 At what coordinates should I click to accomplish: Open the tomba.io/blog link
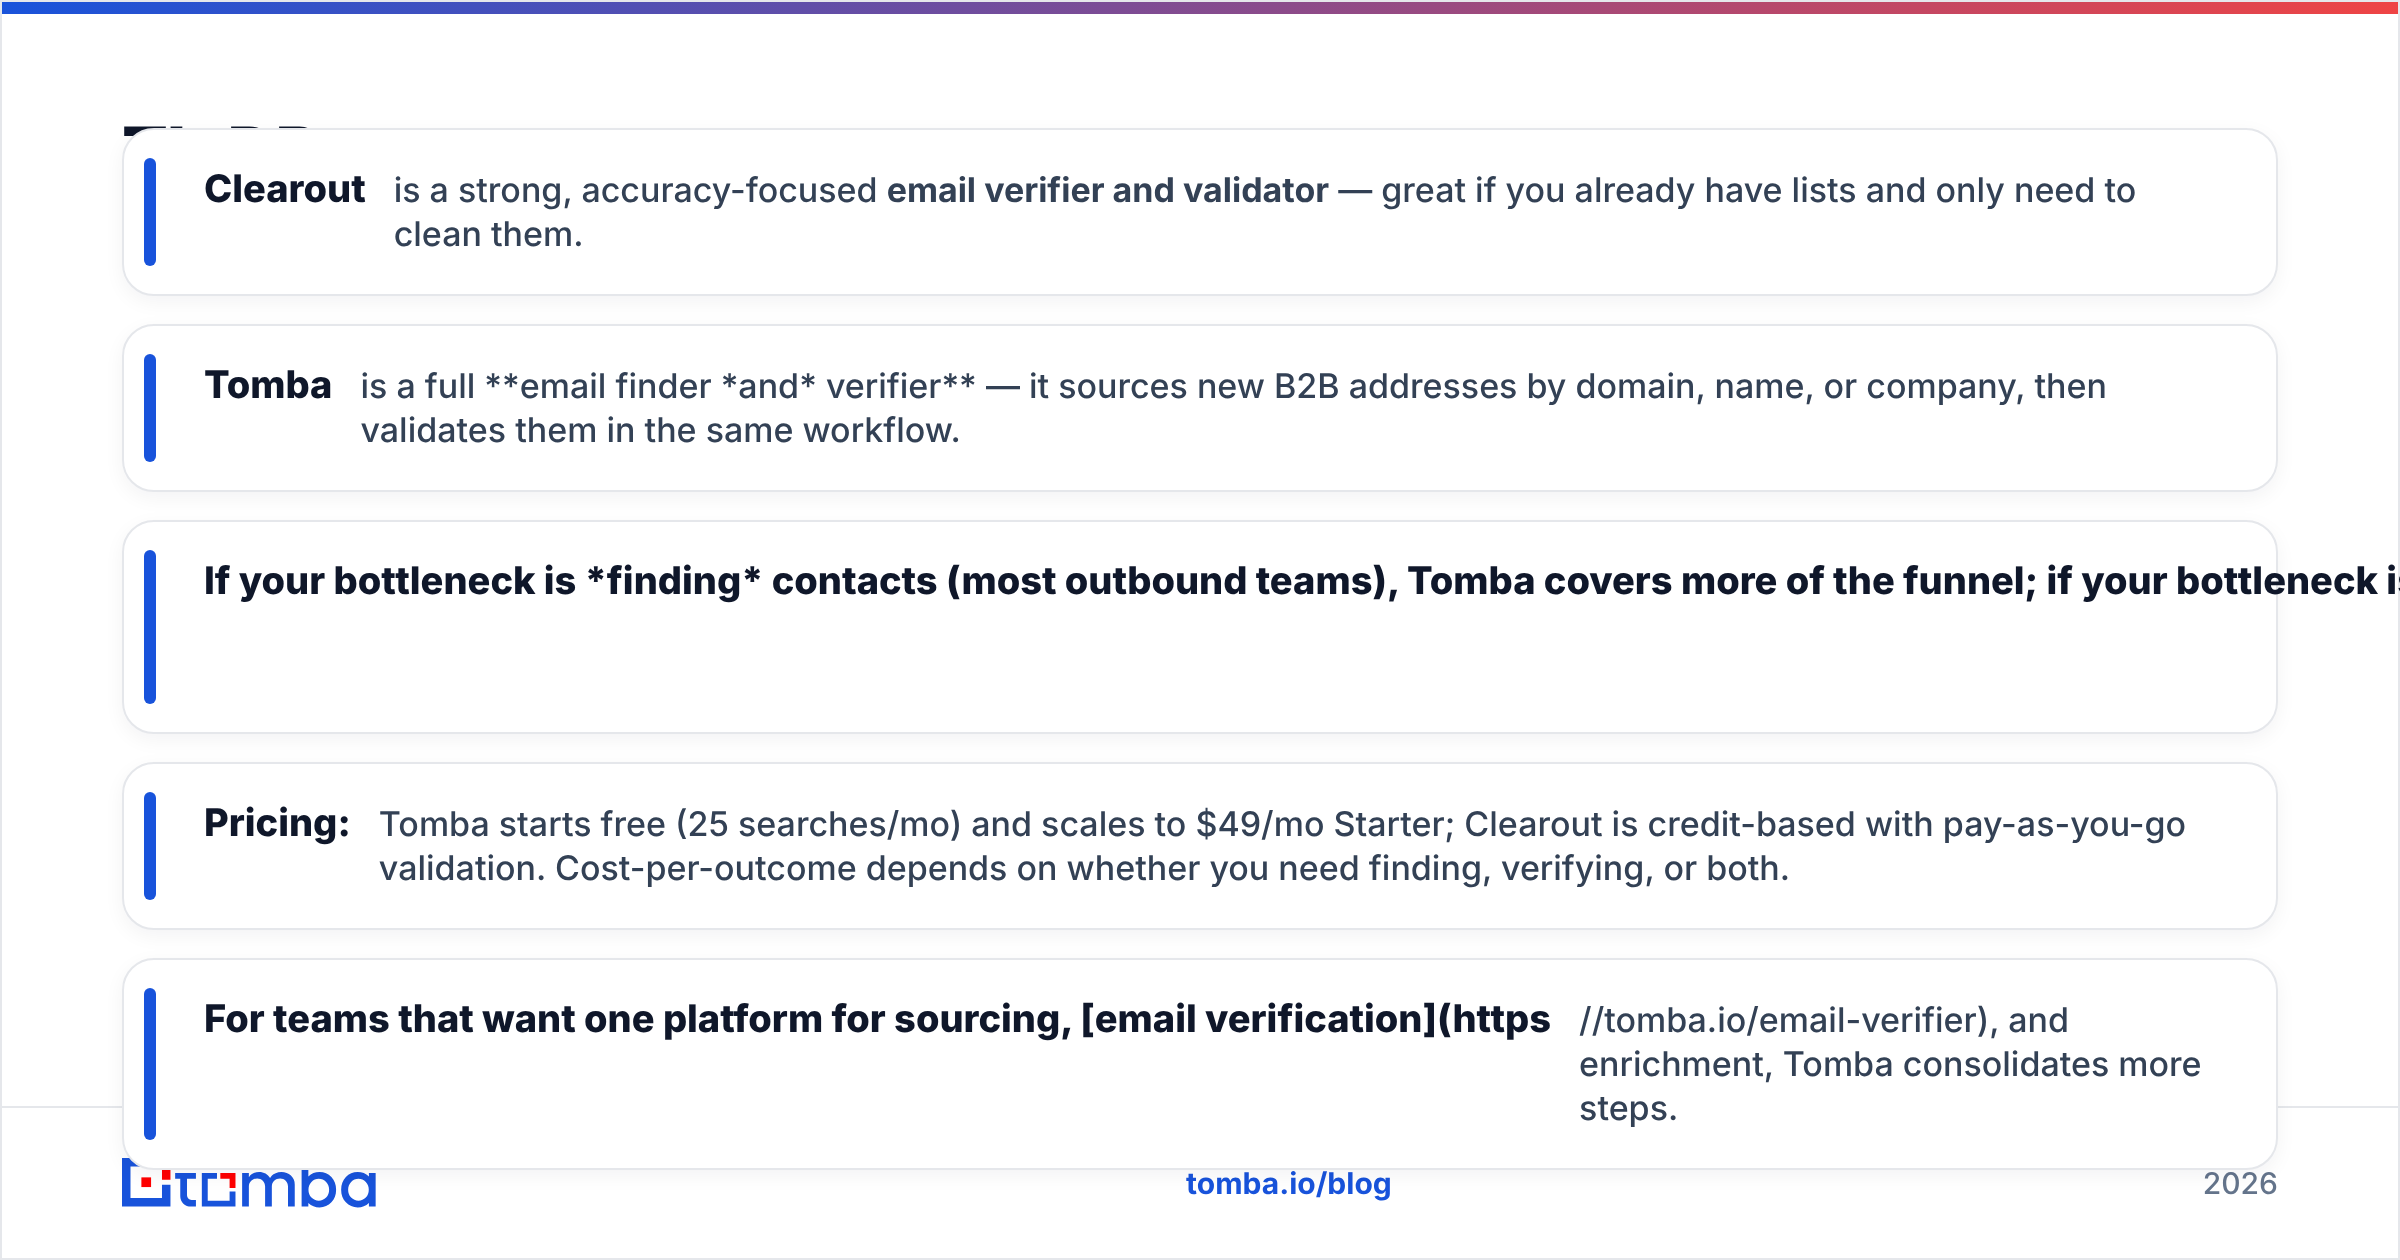(x=1288, y=1184)
